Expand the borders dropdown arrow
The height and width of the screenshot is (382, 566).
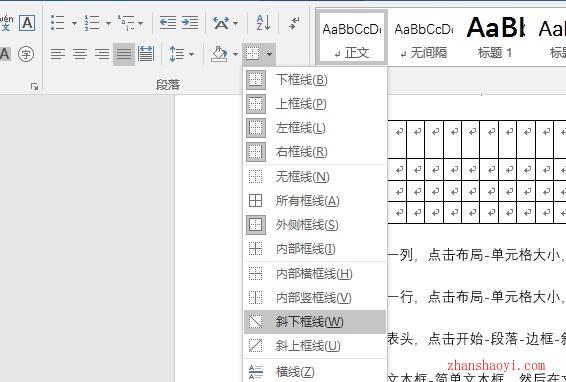point(270,54)
